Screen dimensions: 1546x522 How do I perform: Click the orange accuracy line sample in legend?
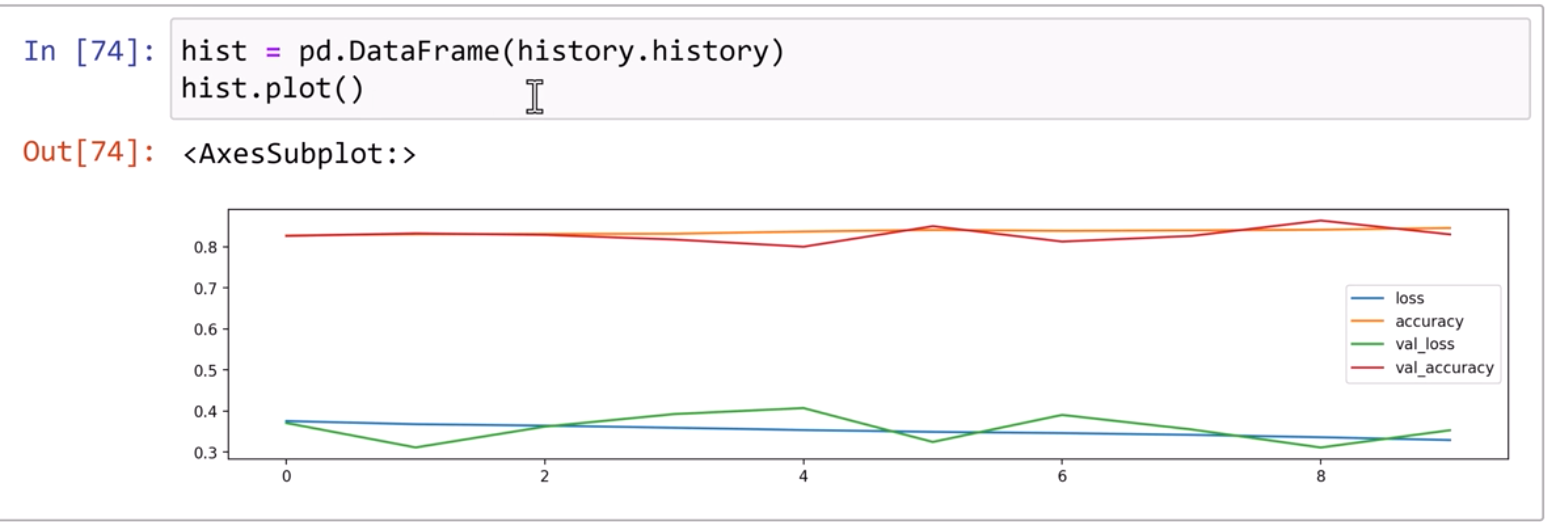click(x=1367, y=321)
